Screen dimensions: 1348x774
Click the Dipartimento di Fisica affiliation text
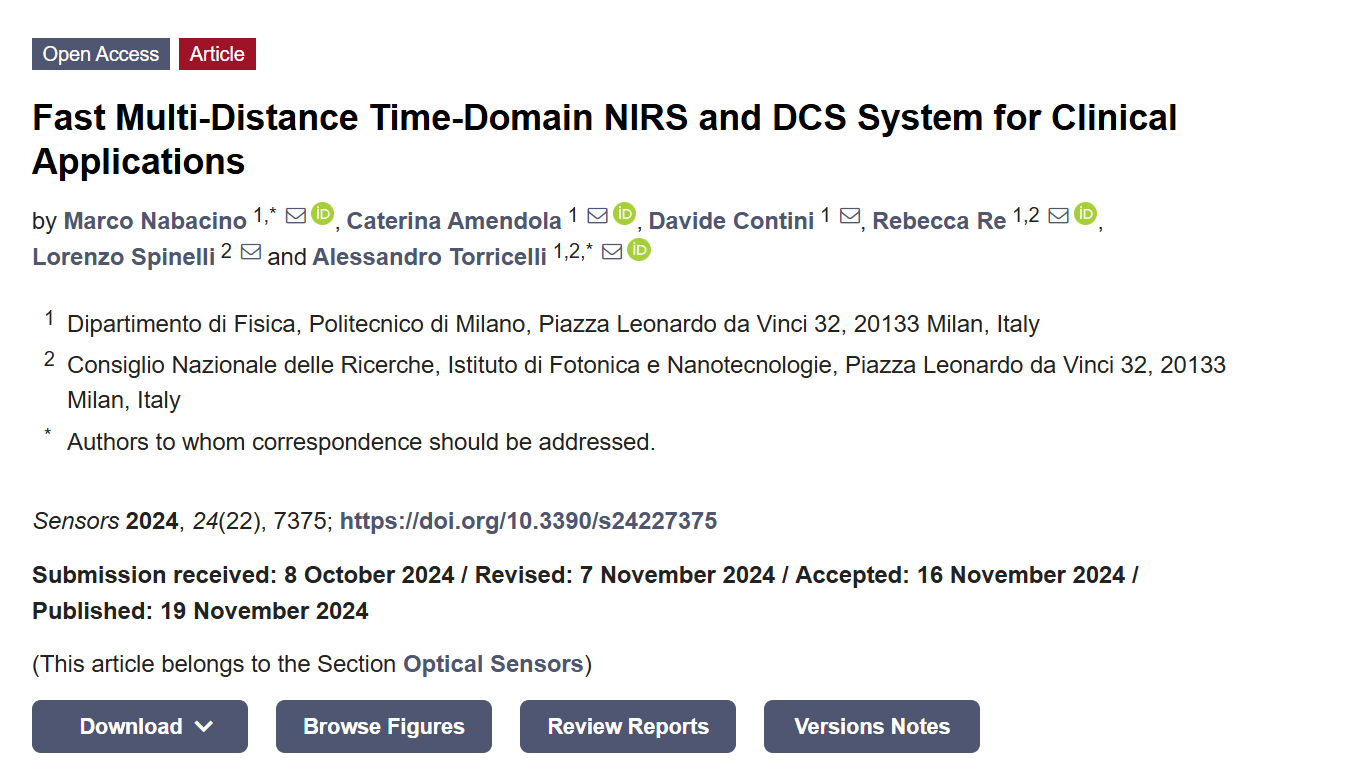click(553, 324)
